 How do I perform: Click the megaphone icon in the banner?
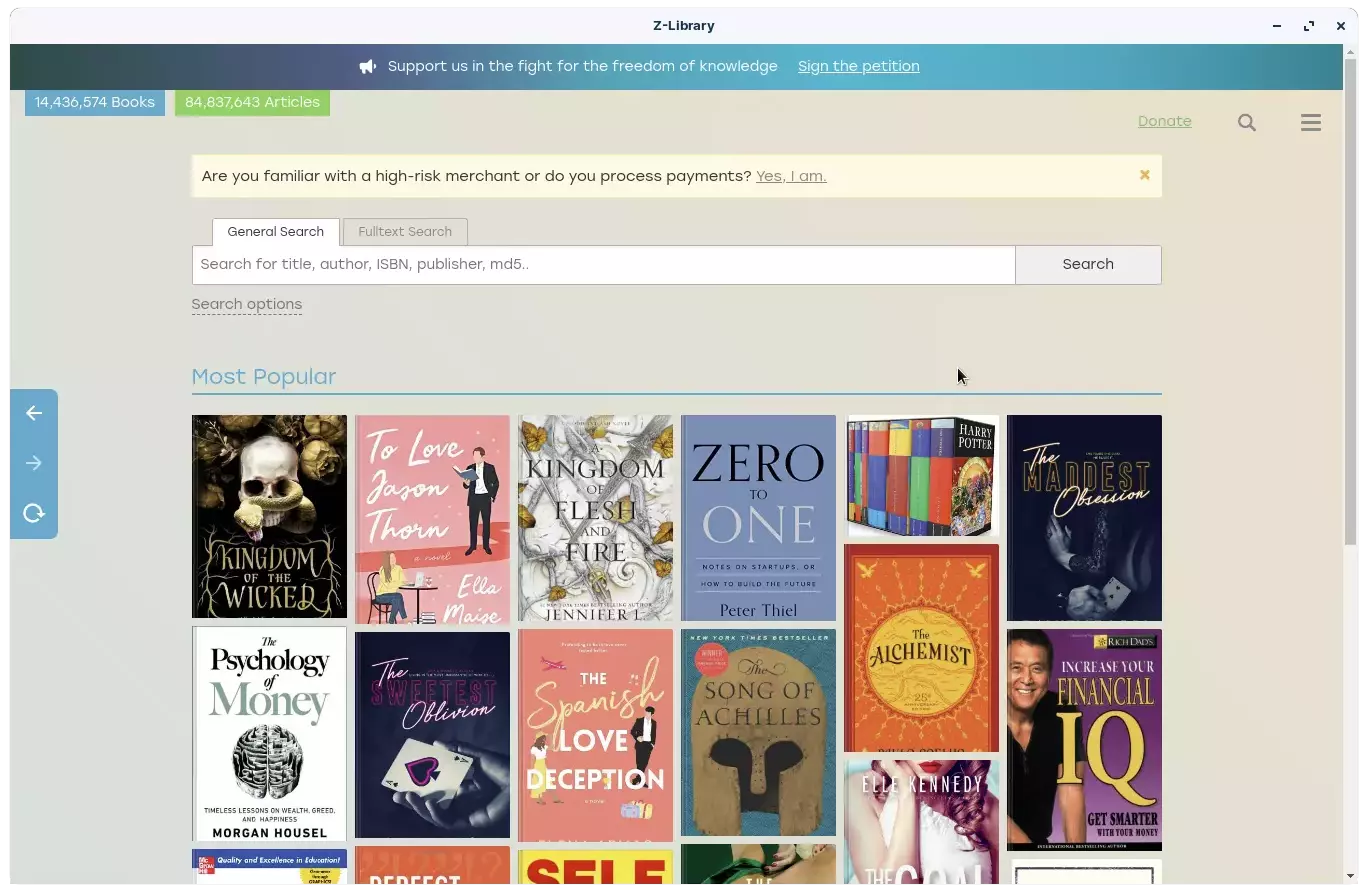tap(367, 66)
